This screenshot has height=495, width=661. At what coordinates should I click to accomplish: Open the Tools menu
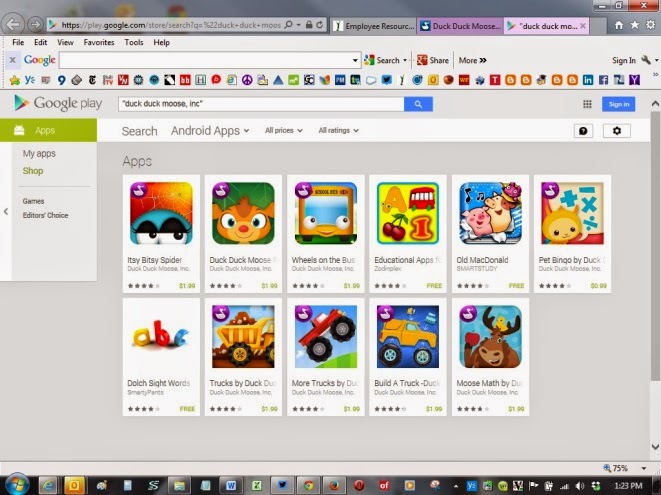coord(134,42)
